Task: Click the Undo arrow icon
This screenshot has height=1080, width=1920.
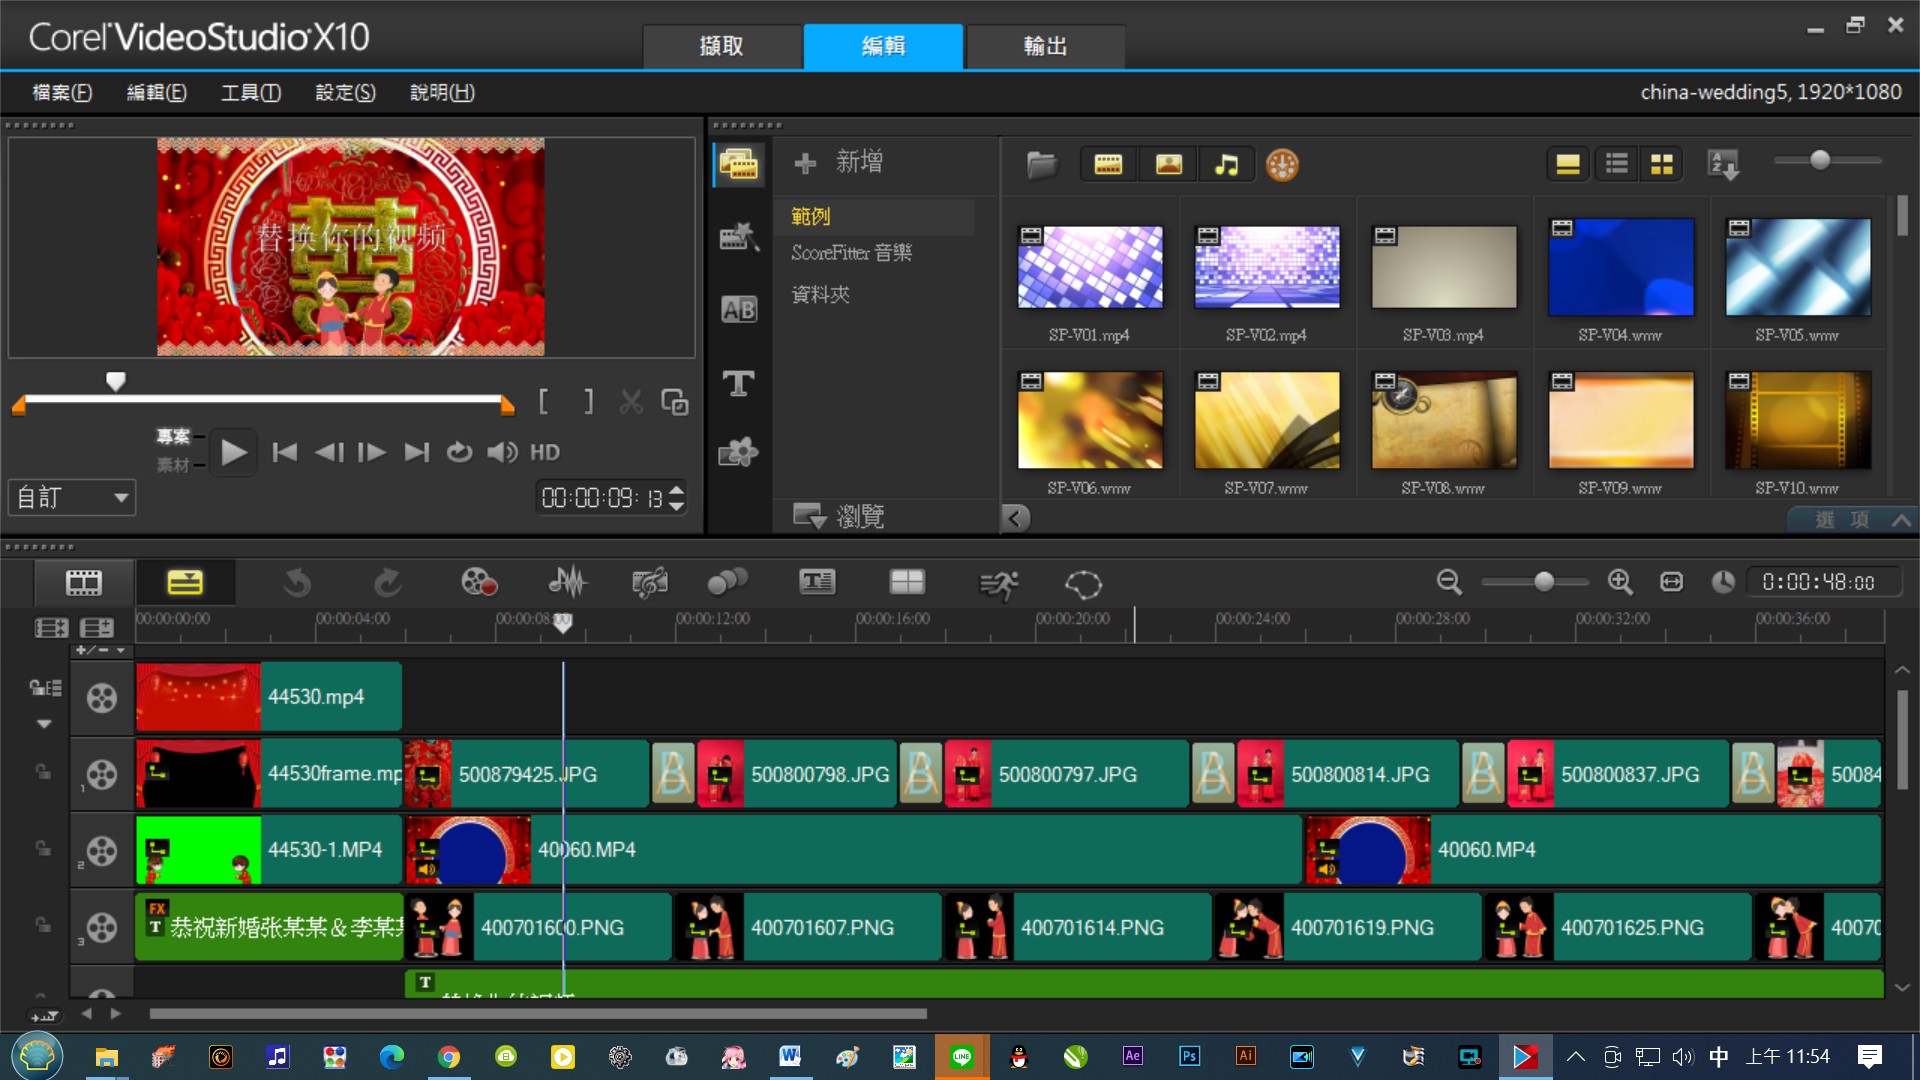Action: 297,583
